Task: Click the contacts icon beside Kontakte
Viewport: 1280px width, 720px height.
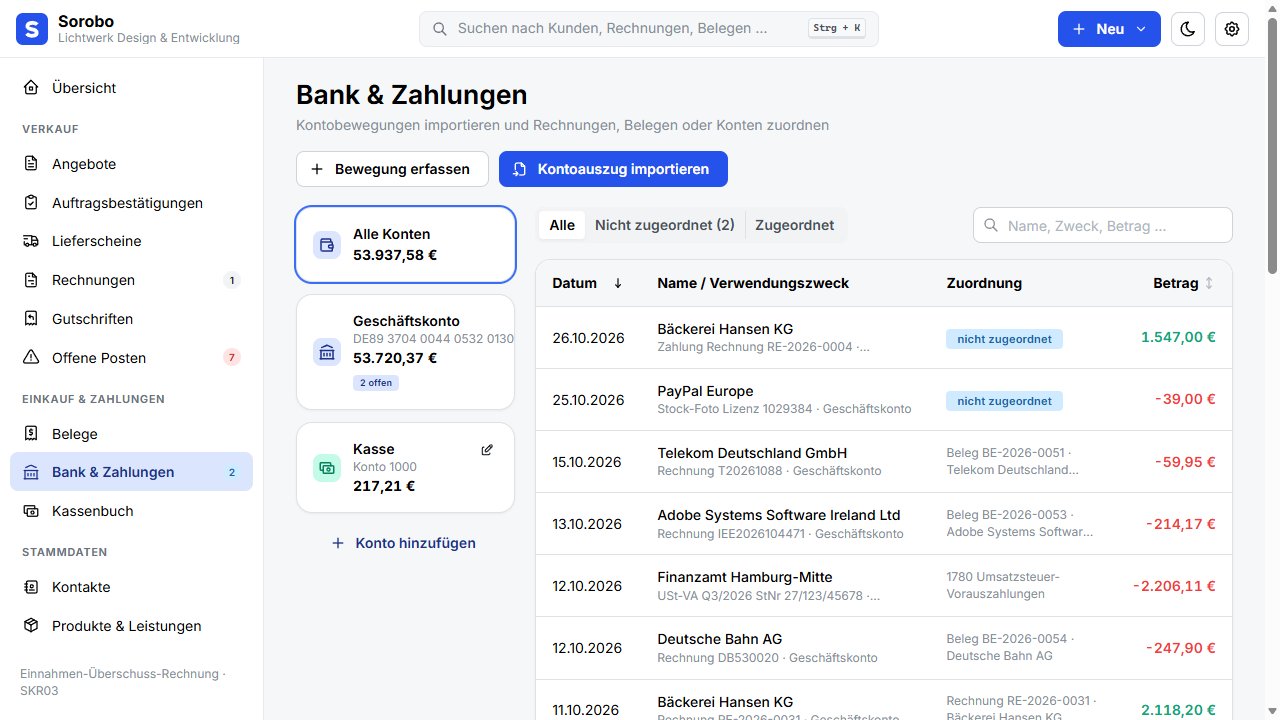Action: point(32,587)
